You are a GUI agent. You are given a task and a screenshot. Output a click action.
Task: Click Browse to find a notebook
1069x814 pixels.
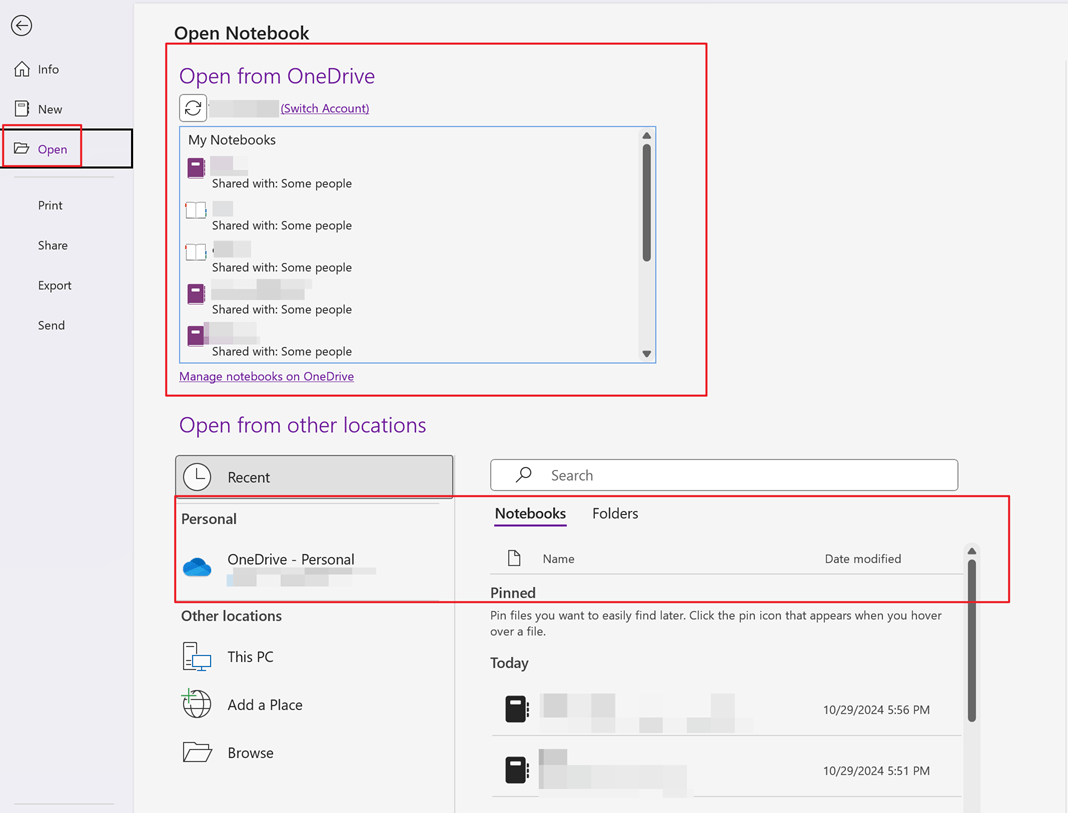click(x=310, y=753)
